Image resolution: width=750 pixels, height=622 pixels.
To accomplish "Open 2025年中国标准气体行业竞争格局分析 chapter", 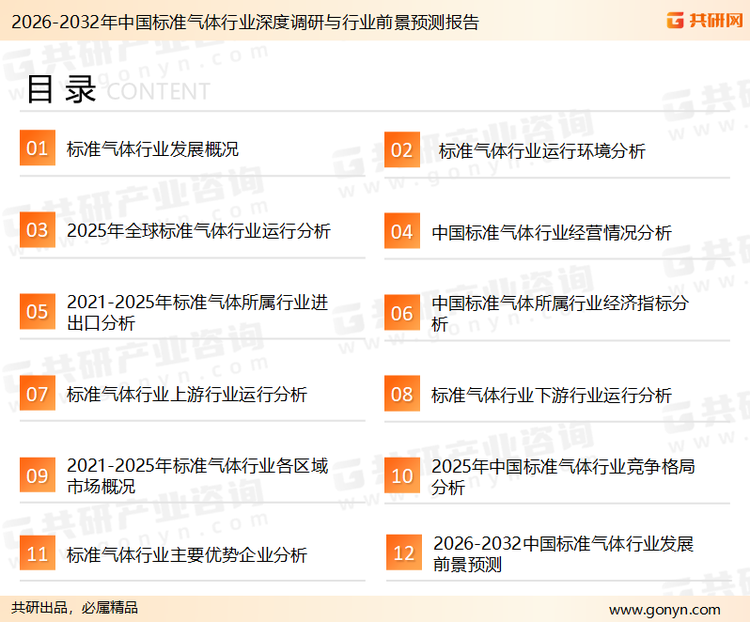I will click(x=563, y=476).
